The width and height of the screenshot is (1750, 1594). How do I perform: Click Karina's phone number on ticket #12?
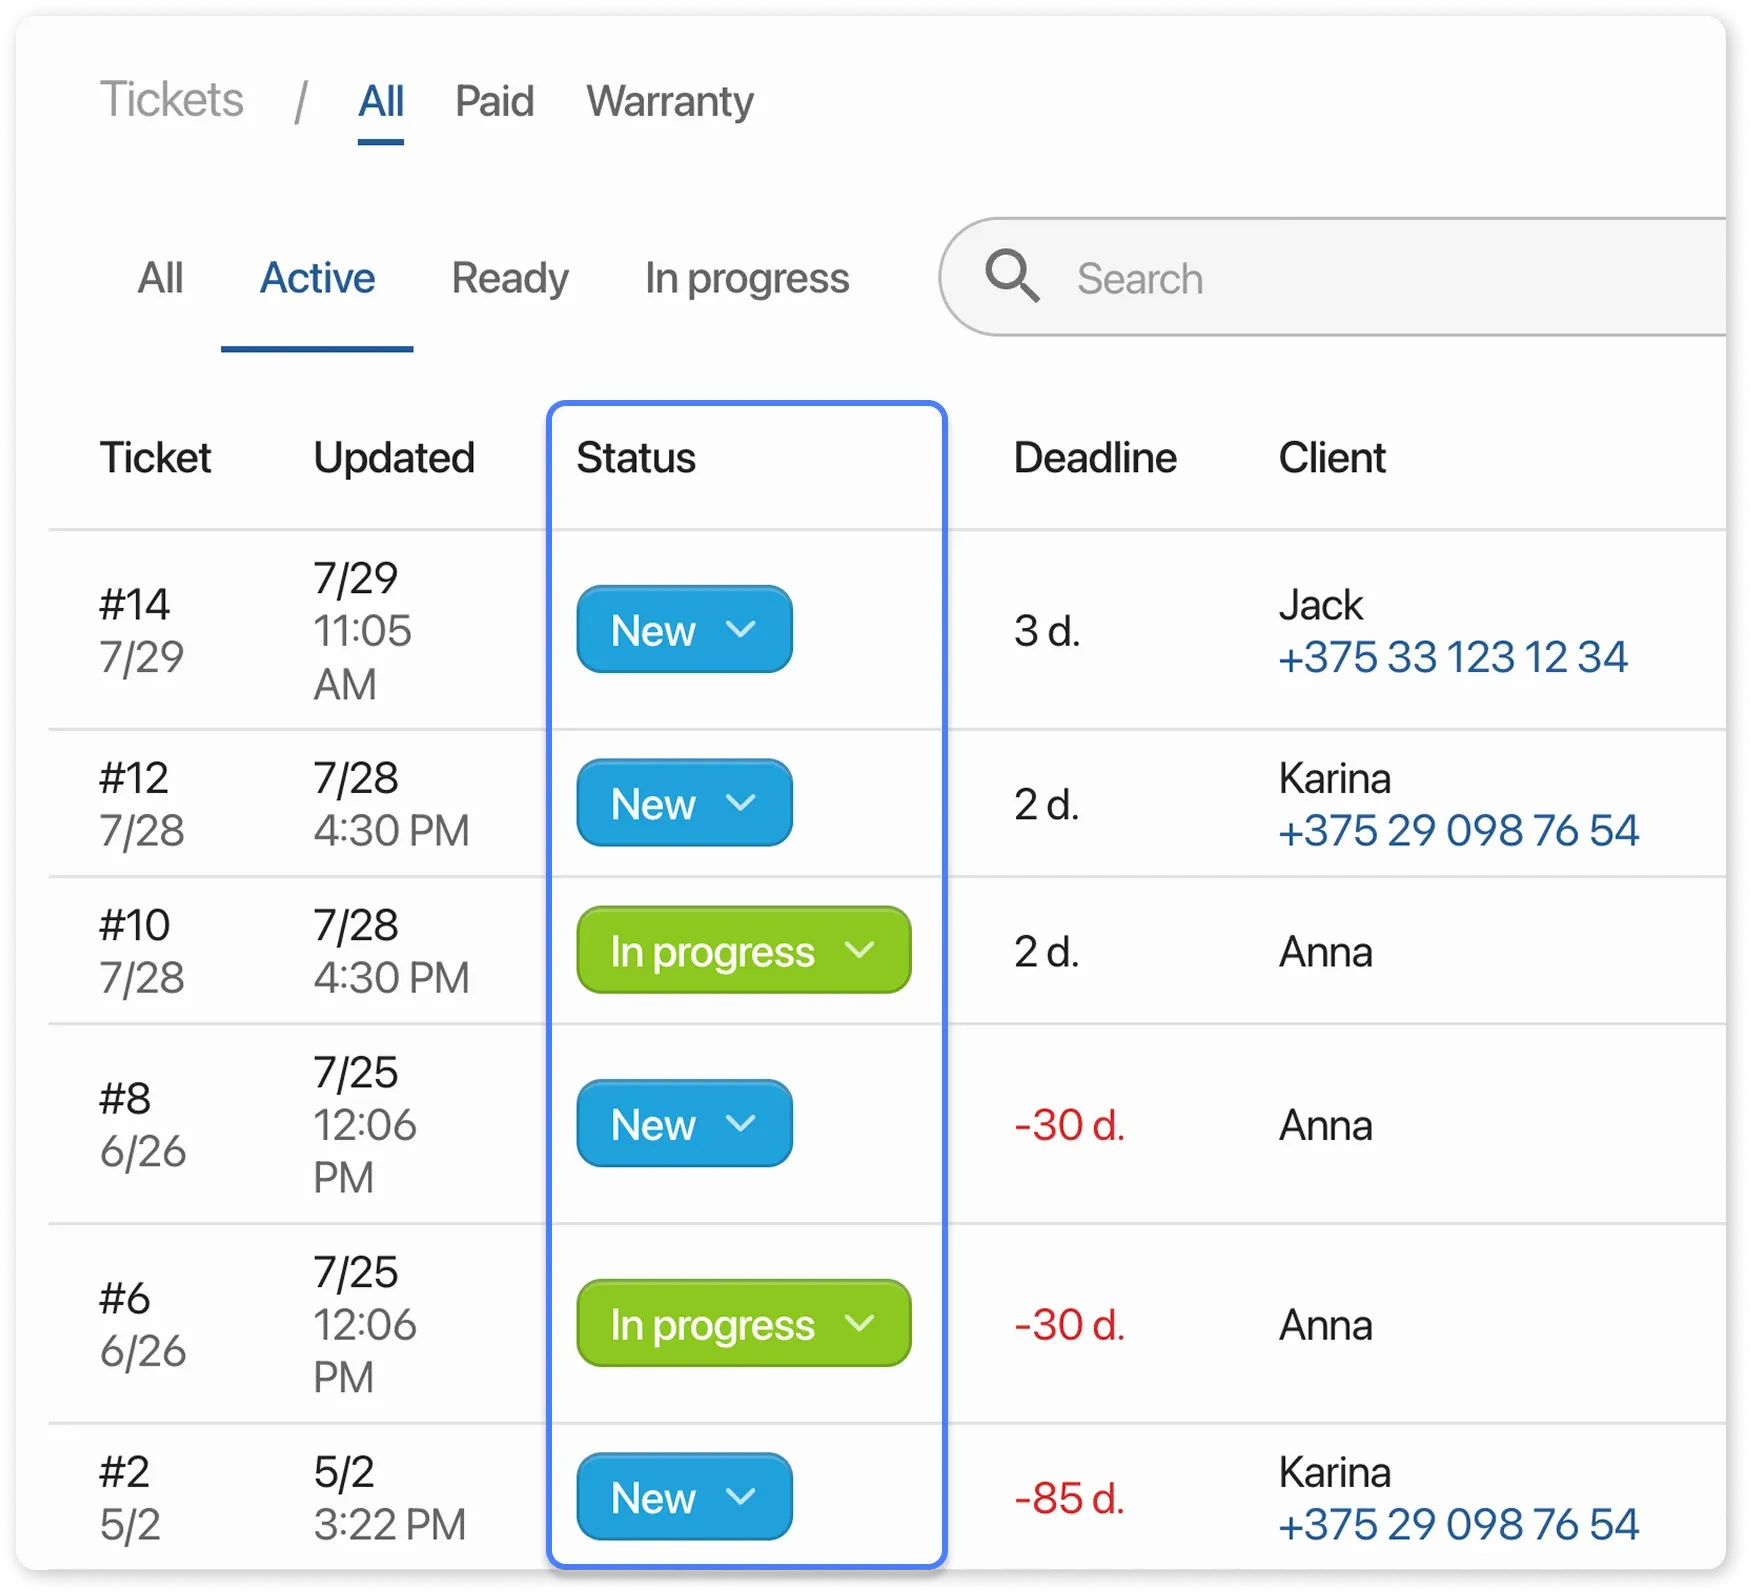[x=1459, y=829]
